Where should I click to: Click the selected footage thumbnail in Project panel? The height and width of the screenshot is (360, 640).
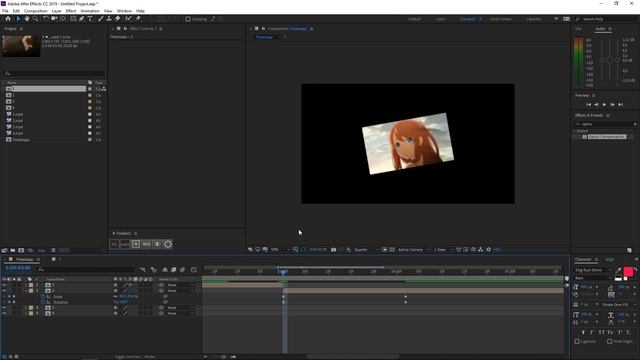(x=21, y=46)
